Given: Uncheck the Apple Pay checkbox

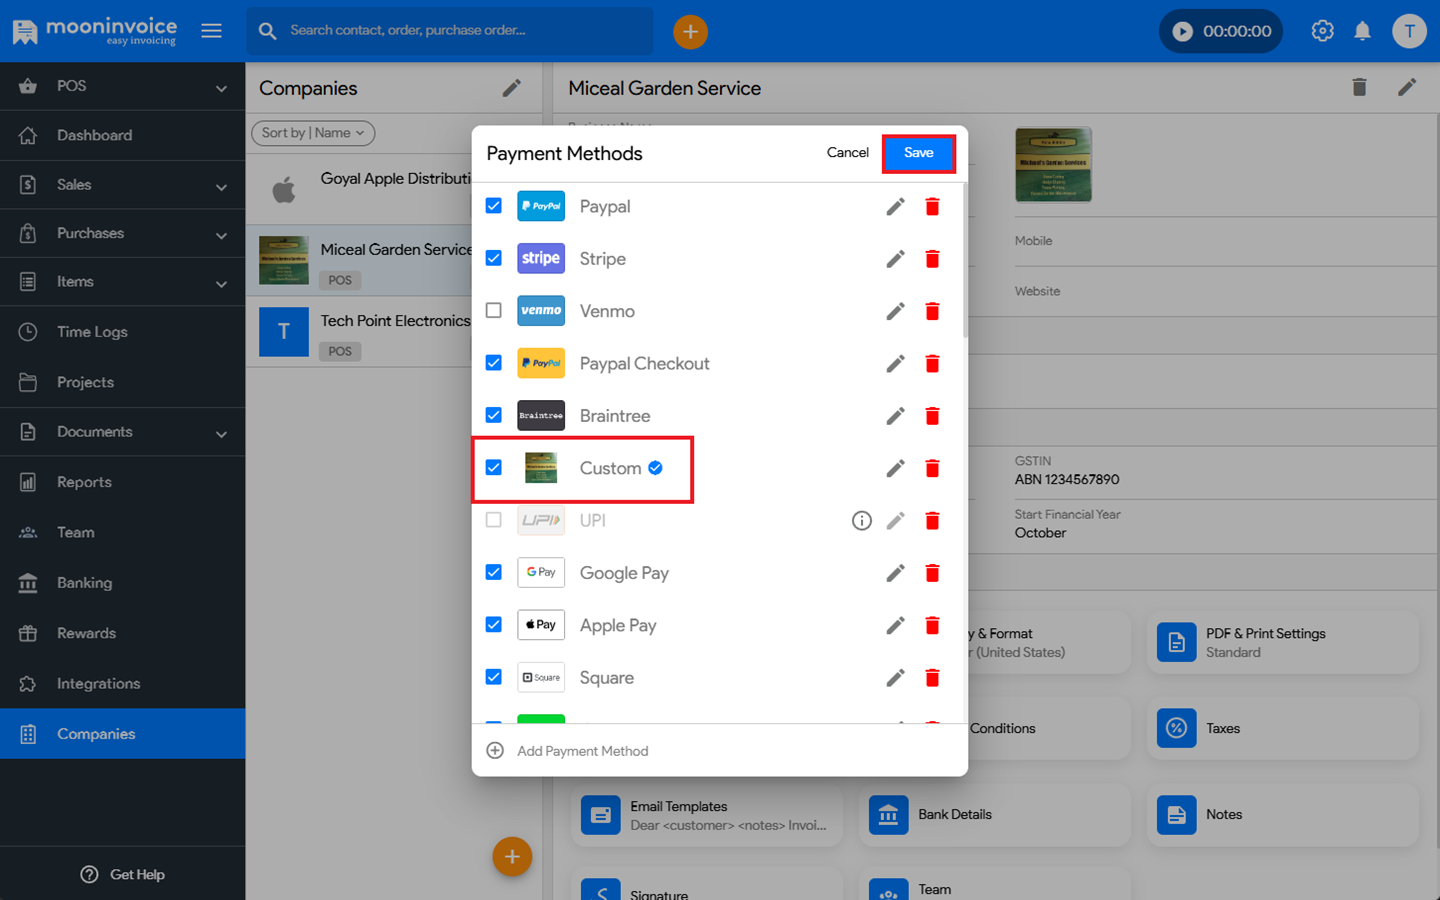Looking at the screenshot, I should (x=494, y=625).
